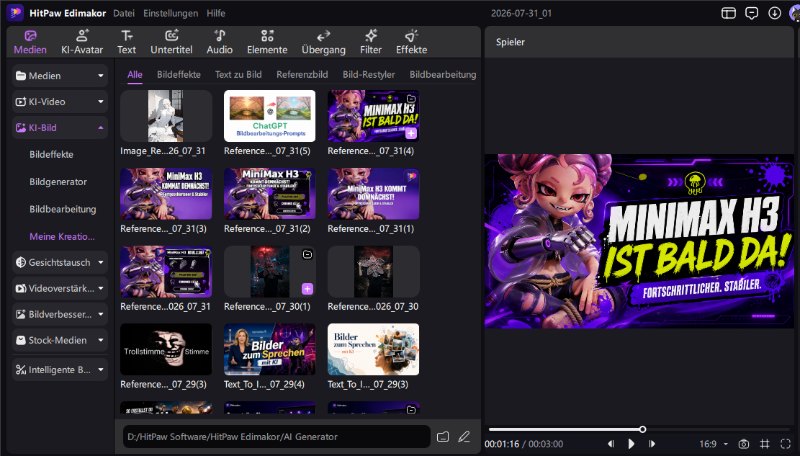Open the Untertitel tool
Viewport: 800px width, 456px height.
tap(171, 42)
